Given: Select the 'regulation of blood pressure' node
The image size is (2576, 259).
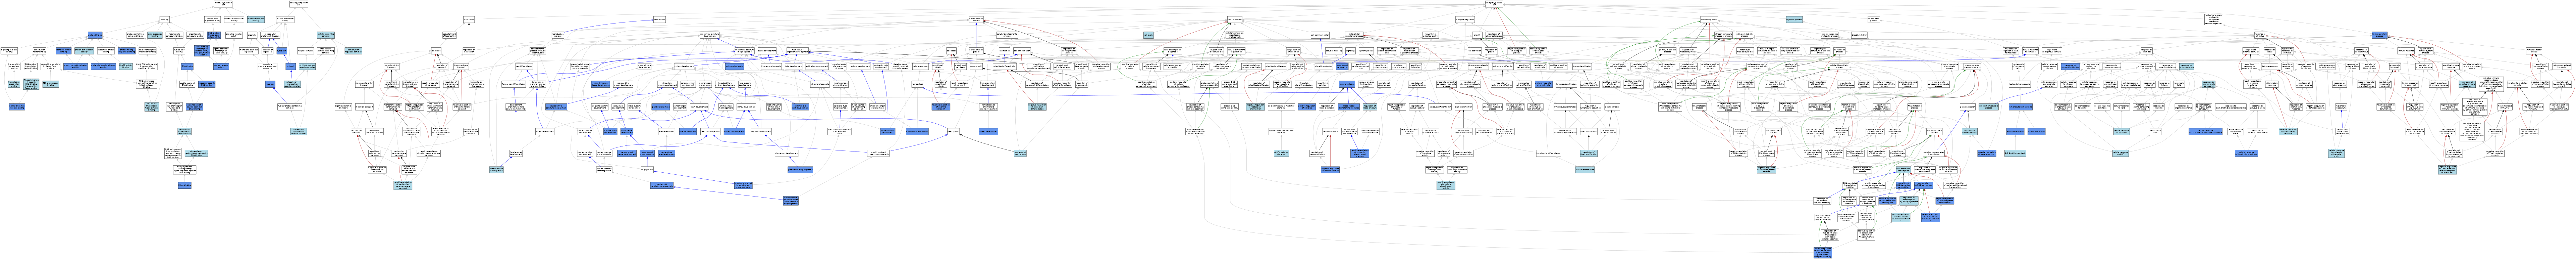Looking at the screenshot, I should click(x=1370, y=107).
